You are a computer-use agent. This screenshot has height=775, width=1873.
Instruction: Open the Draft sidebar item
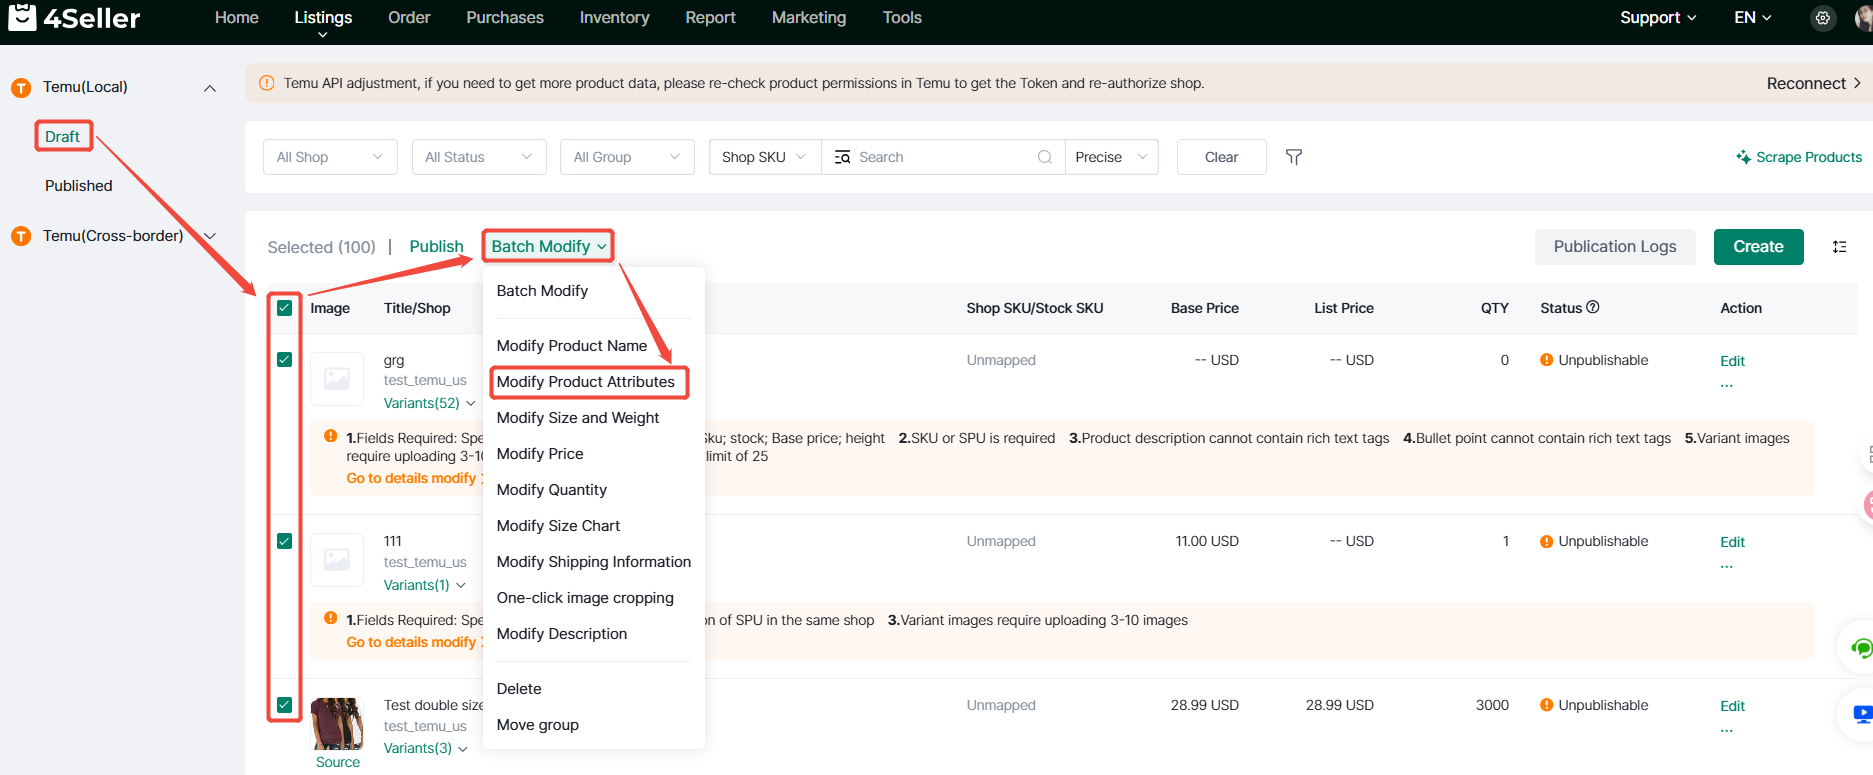[62, 136]
